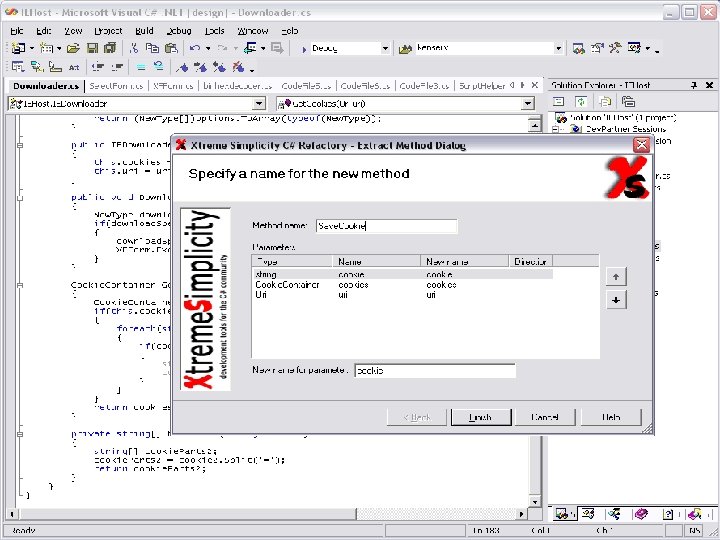The height and width of the screenshot is (540, 720).
Task: Open the GetCookies member dropdown
Action: 528,104
